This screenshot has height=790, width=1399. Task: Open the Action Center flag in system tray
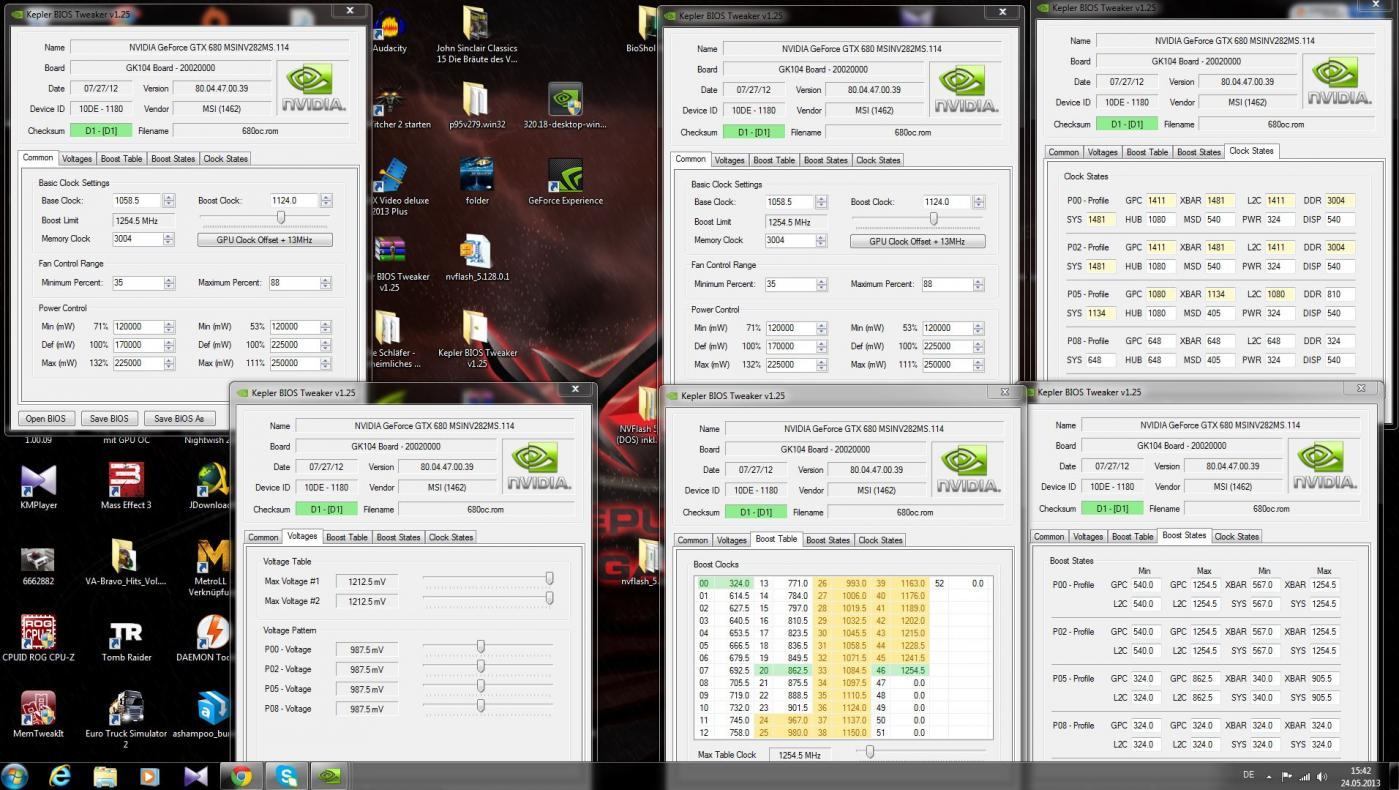[1288, 776]
